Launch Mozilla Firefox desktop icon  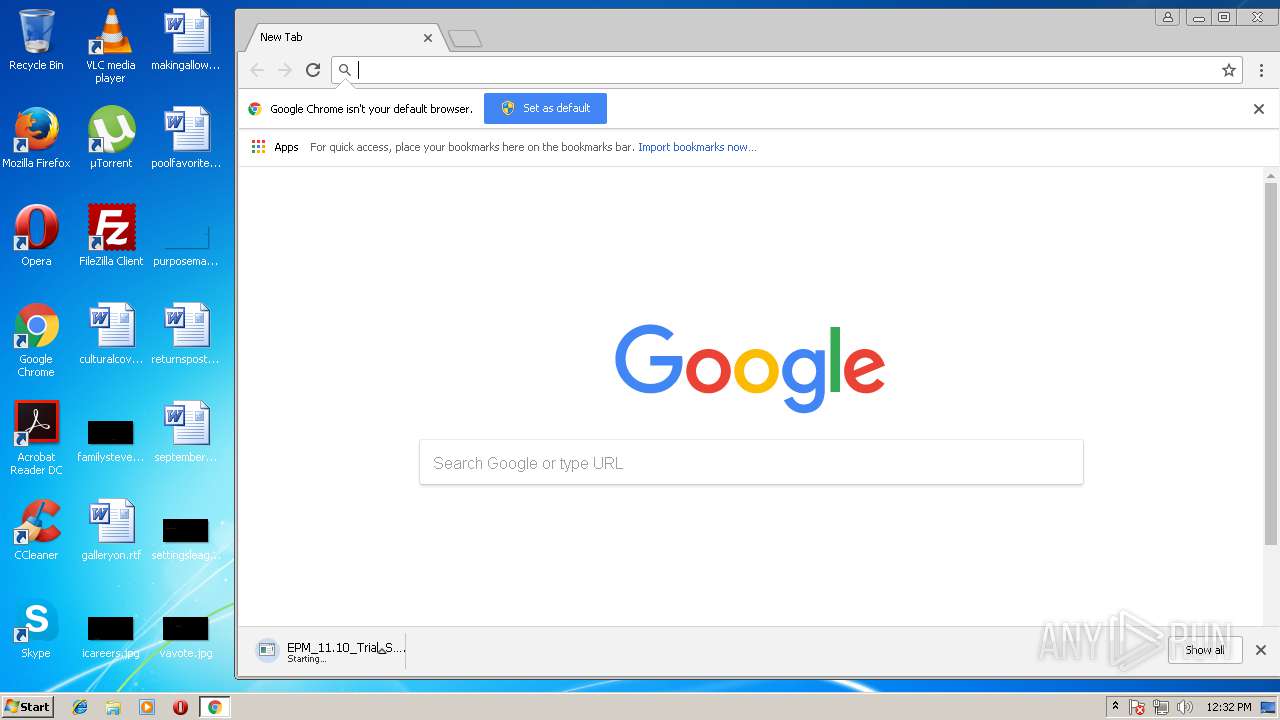pyautogui.click(x=36, y=138)
